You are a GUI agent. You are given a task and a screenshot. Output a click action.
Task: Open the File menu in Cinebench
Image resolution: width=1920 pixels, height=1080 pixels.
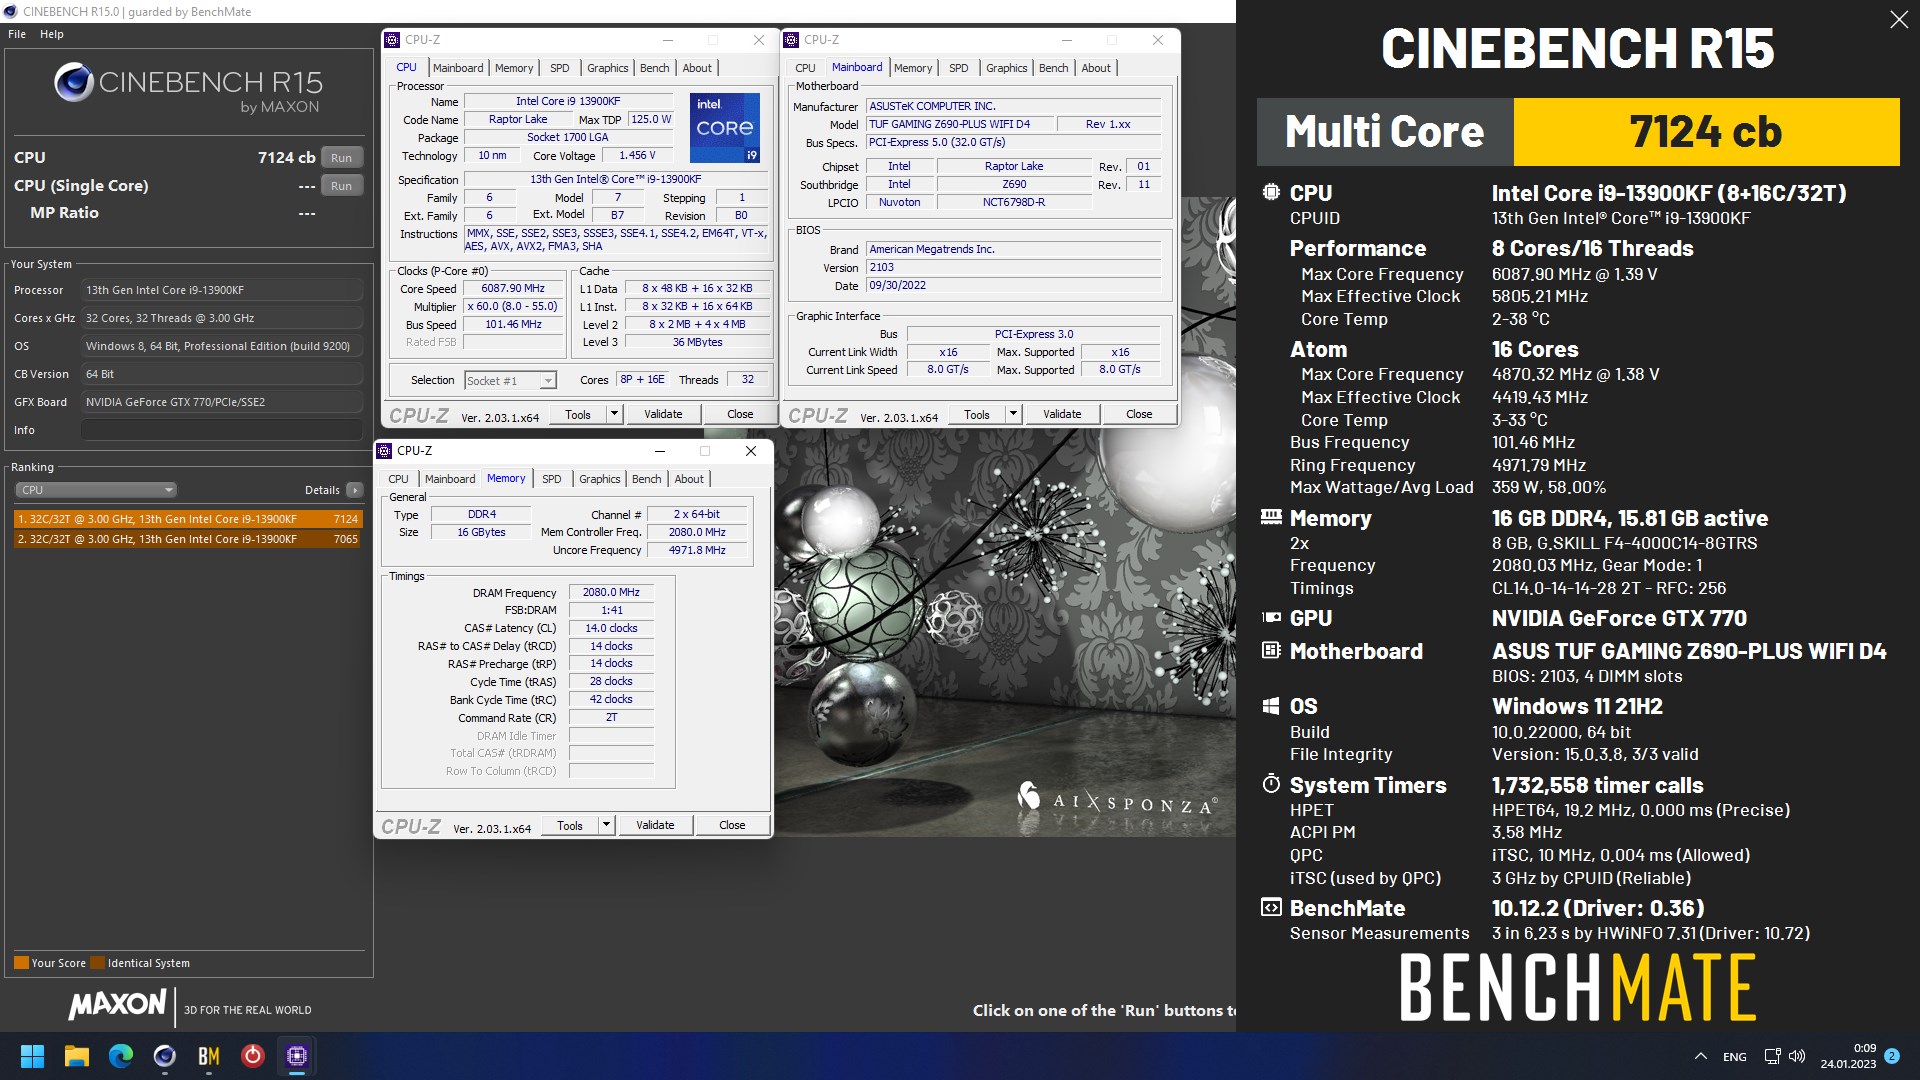[17, 34]
